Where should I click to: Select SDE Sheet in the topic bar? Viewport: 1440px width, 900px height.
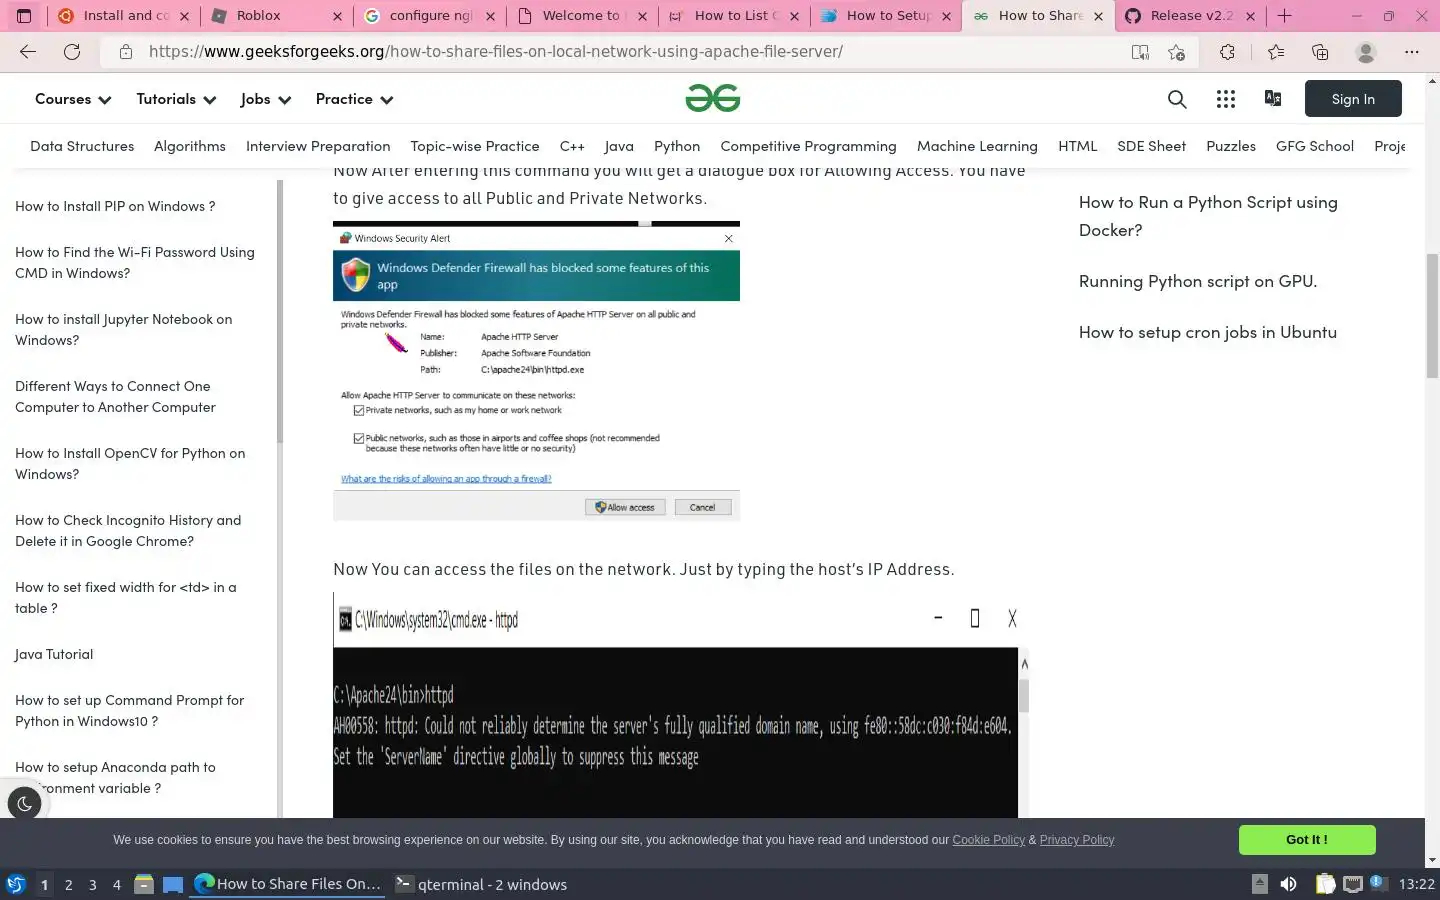click(1151, 146)
